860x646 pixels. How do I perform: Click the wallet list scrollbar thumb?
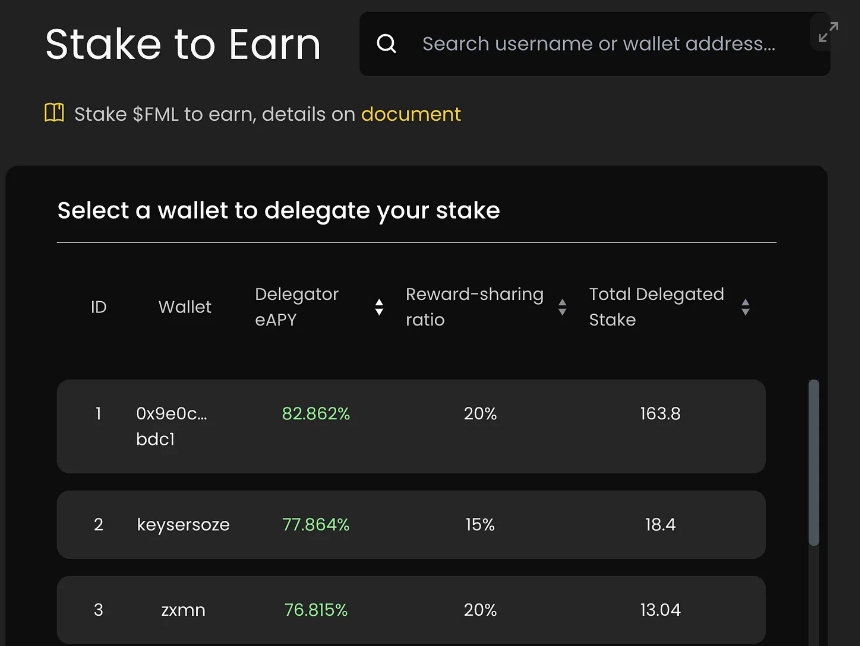tap(814, 462)
